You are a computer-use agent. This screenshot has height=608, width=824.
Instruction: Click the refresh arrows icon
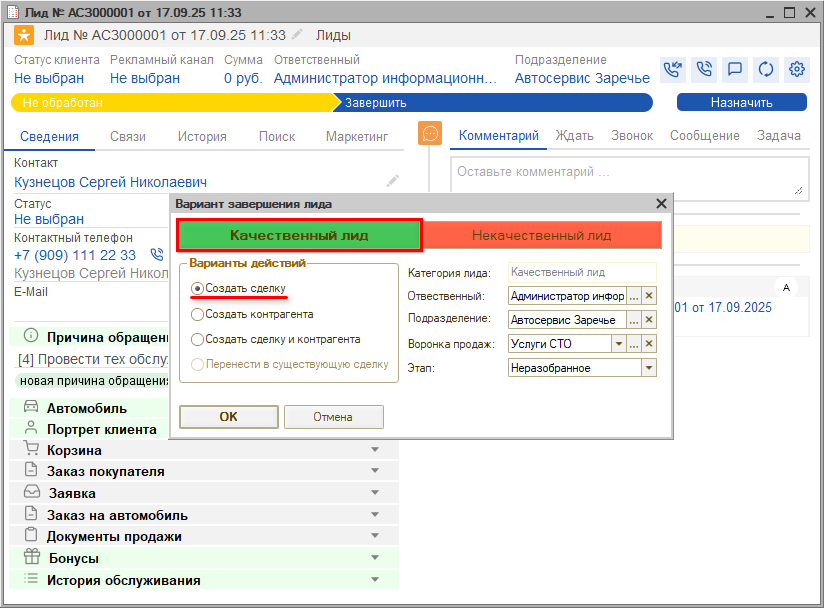(x=766, y=69)
